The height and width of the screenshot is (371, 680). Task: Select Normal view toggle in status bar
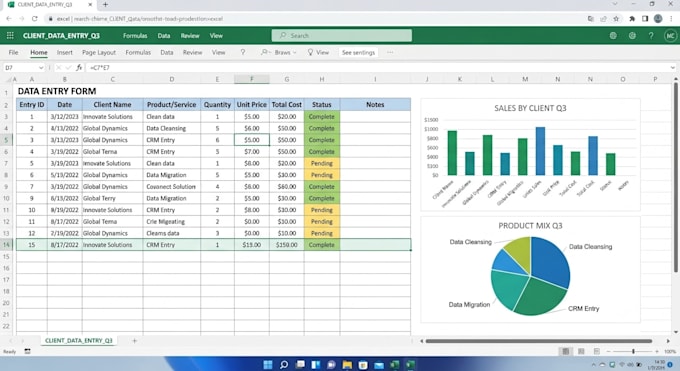566,351
